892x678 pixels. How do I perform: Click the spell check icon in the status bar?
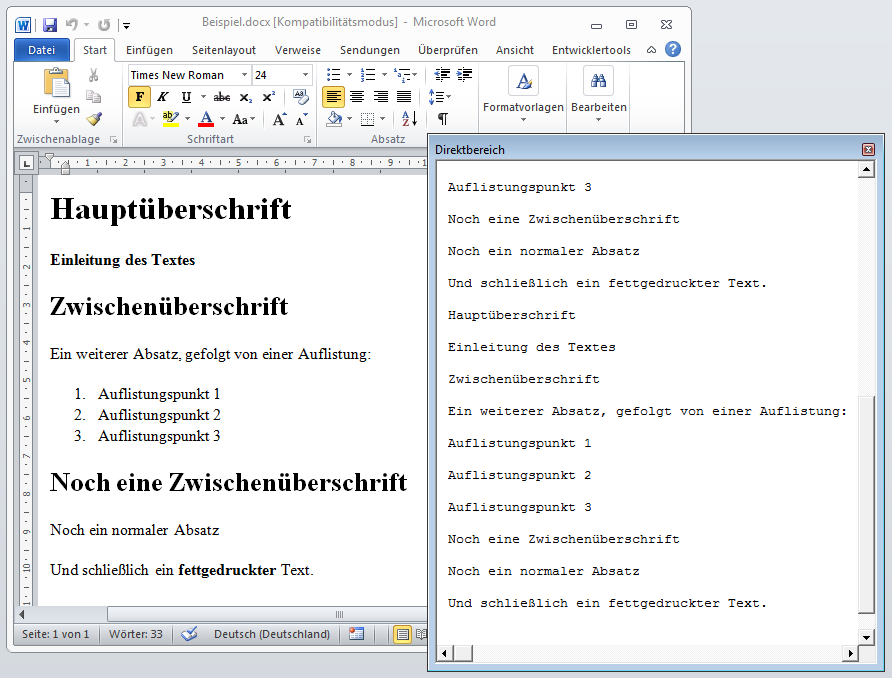pos(189,633)
